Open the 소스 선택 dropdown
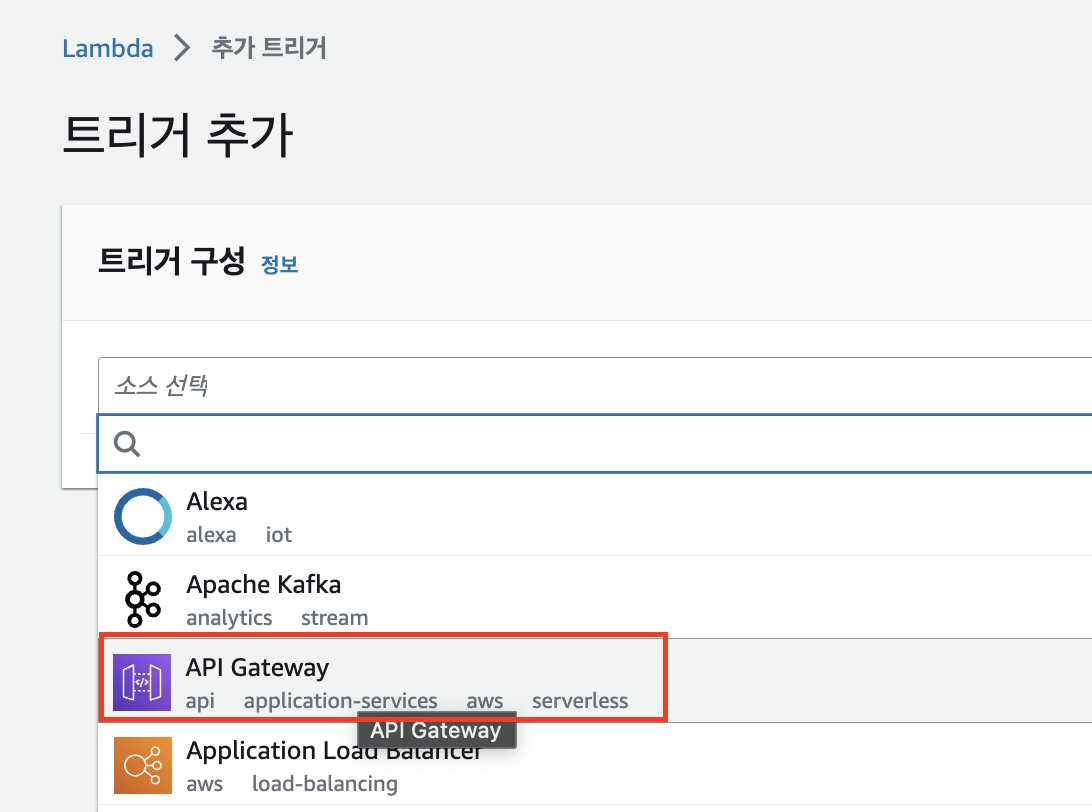 595,385
